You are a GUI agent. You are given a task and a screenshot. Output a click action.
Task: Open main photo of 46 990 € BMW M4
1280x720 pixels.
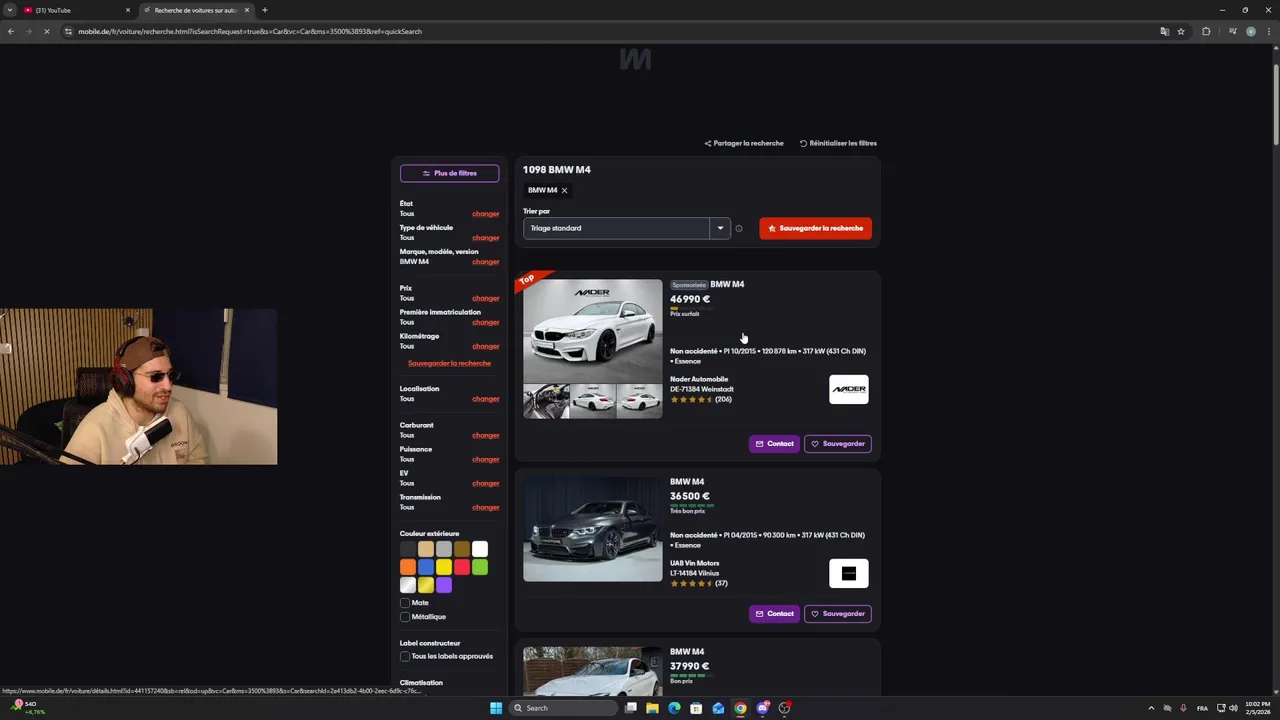[592, 331]
